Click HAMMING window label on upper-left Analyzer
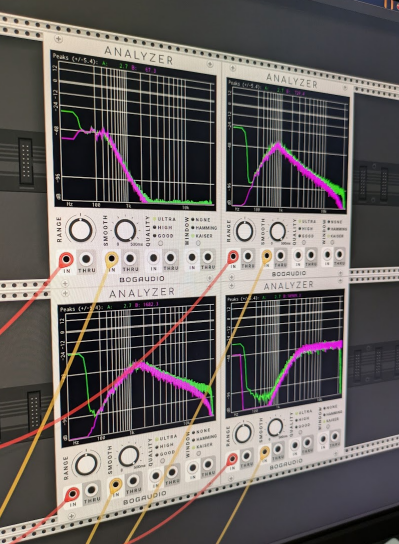The width and height of the screenshot is (399, 544). [x=206, y=228]
